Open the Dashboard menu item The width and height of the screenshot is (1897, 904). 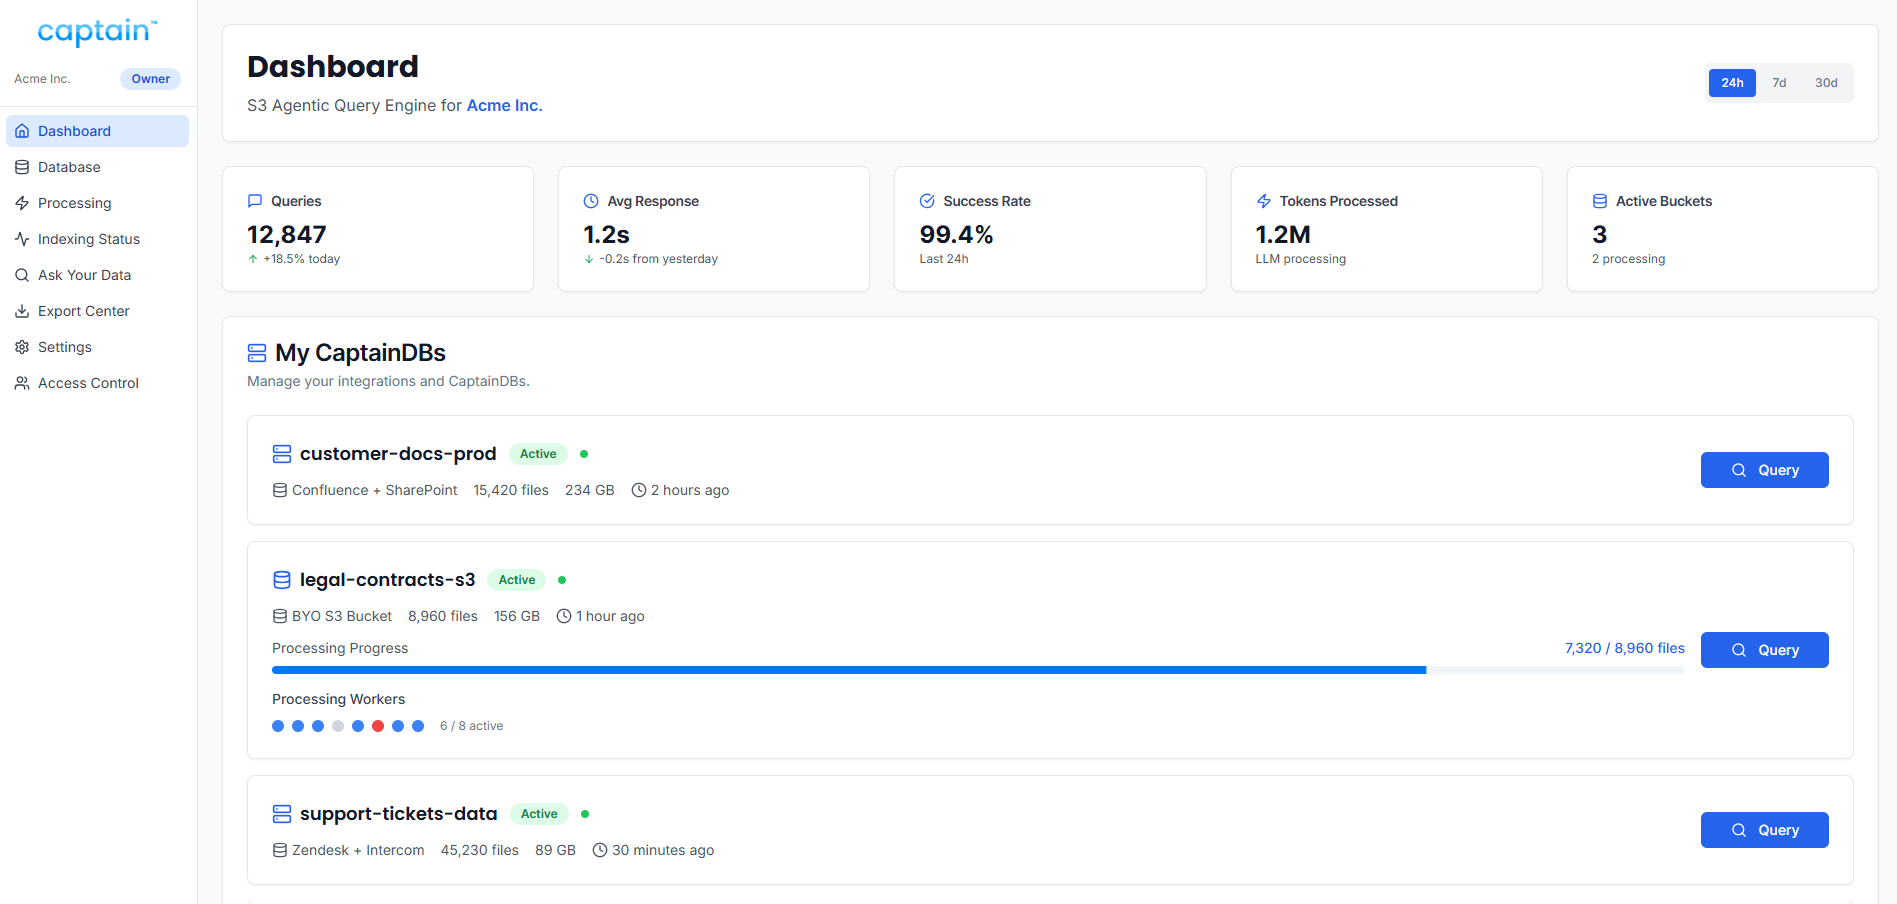coord(97,131)
